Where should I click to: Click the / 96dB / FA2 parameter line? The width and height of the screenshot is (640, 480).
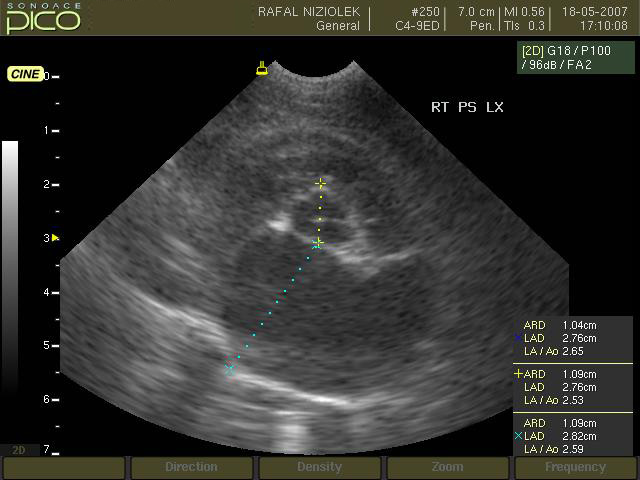(556, 64)
